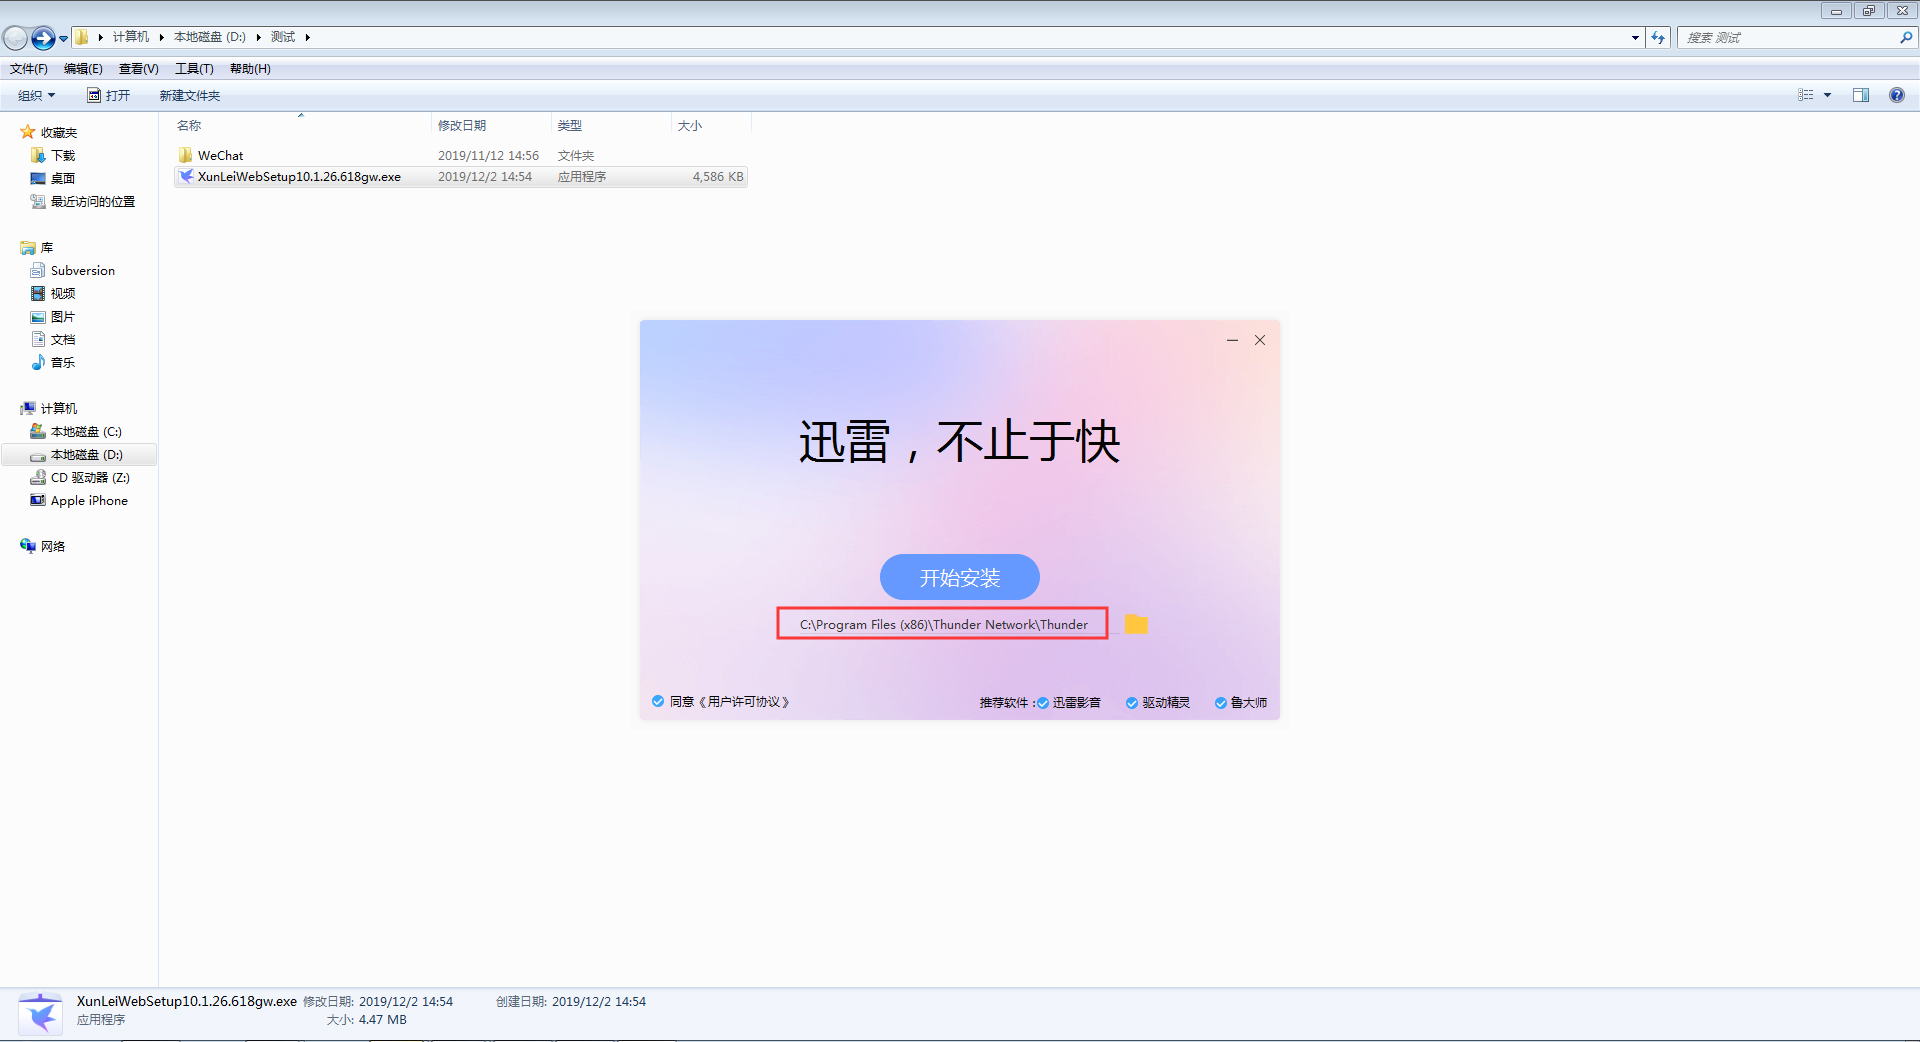
Task: Click the Help question mark icon
Action: (1896, 95)
